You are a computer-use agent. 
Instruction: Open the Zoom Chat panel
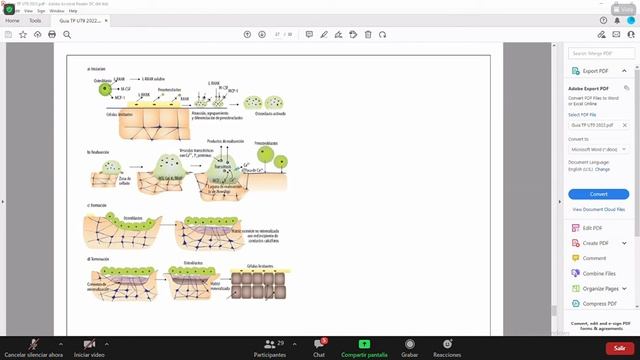[x=319, y=348]
